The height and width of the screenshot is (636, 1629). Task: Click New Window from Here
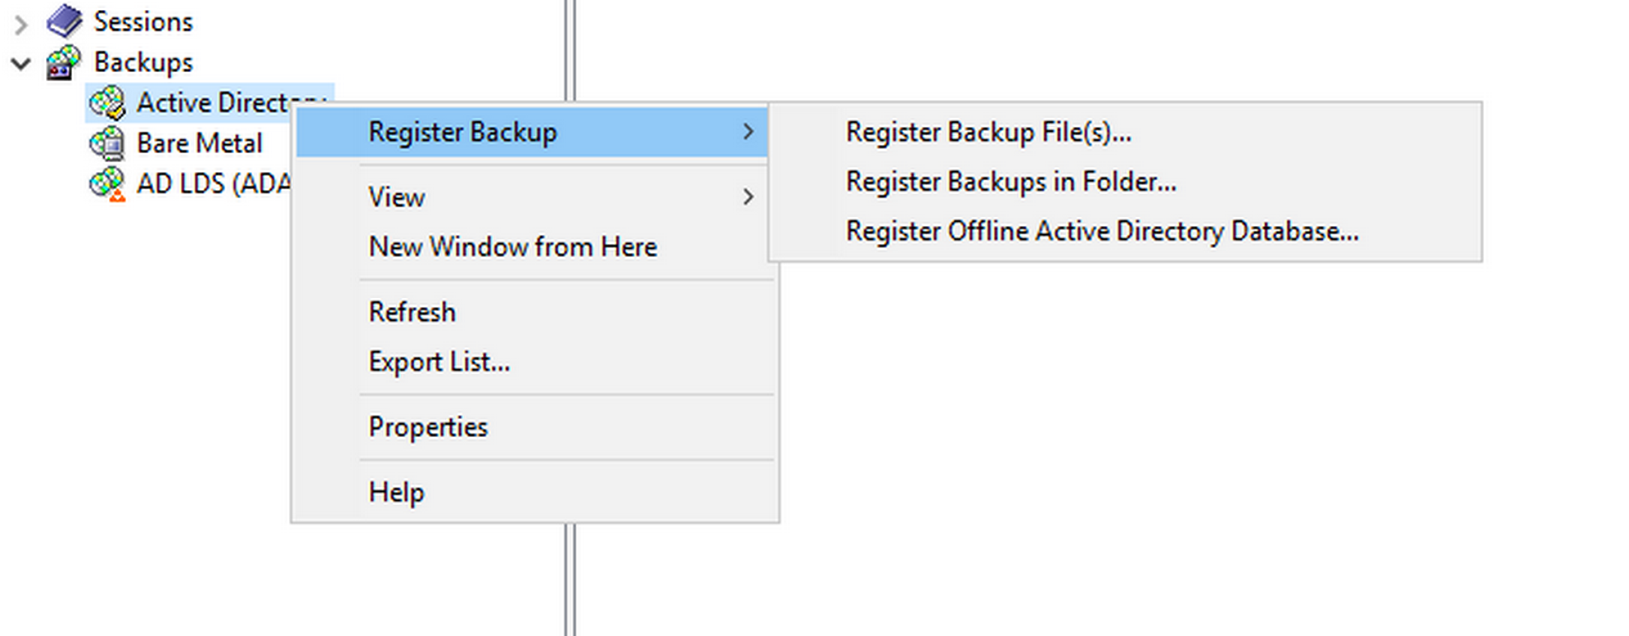[512, 247]
